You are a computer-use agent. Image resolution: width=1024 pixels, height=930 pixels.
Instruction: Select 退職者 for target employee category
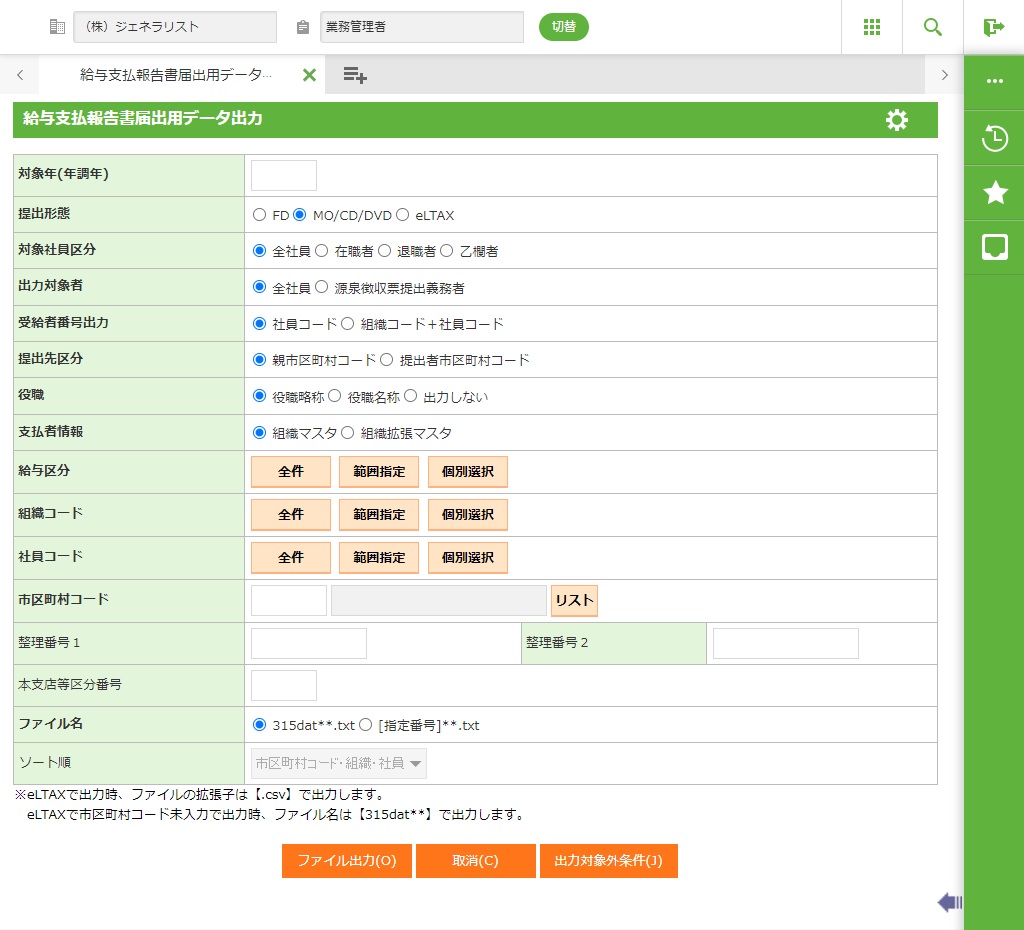pos(385,251)
